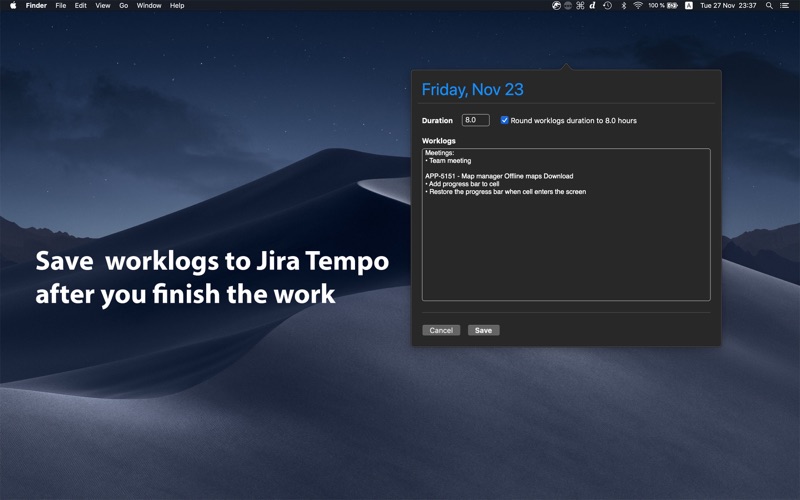Open the View menu
Image resolution: width=800 pixels, height=500 pixels.
click(103, 6)
